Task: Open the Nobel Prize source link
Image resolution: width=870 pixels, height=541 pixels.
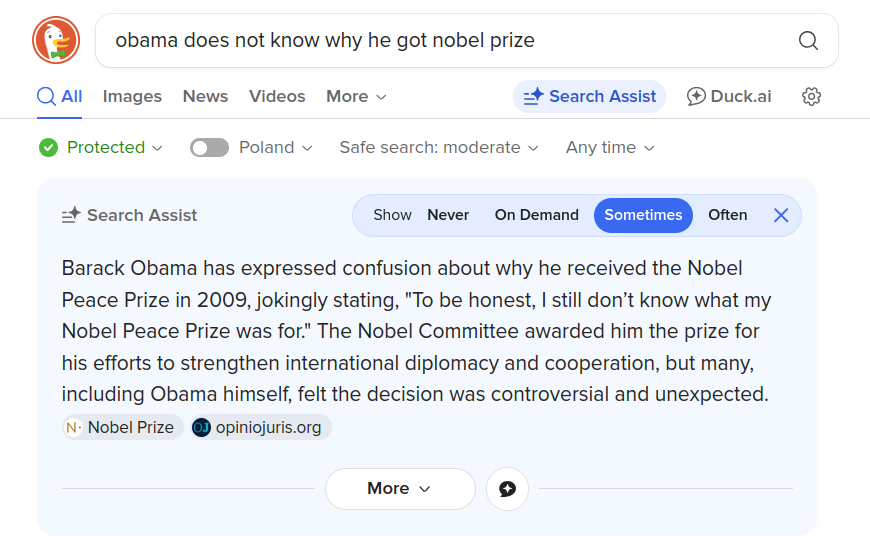Action: (x=122, y=427)
